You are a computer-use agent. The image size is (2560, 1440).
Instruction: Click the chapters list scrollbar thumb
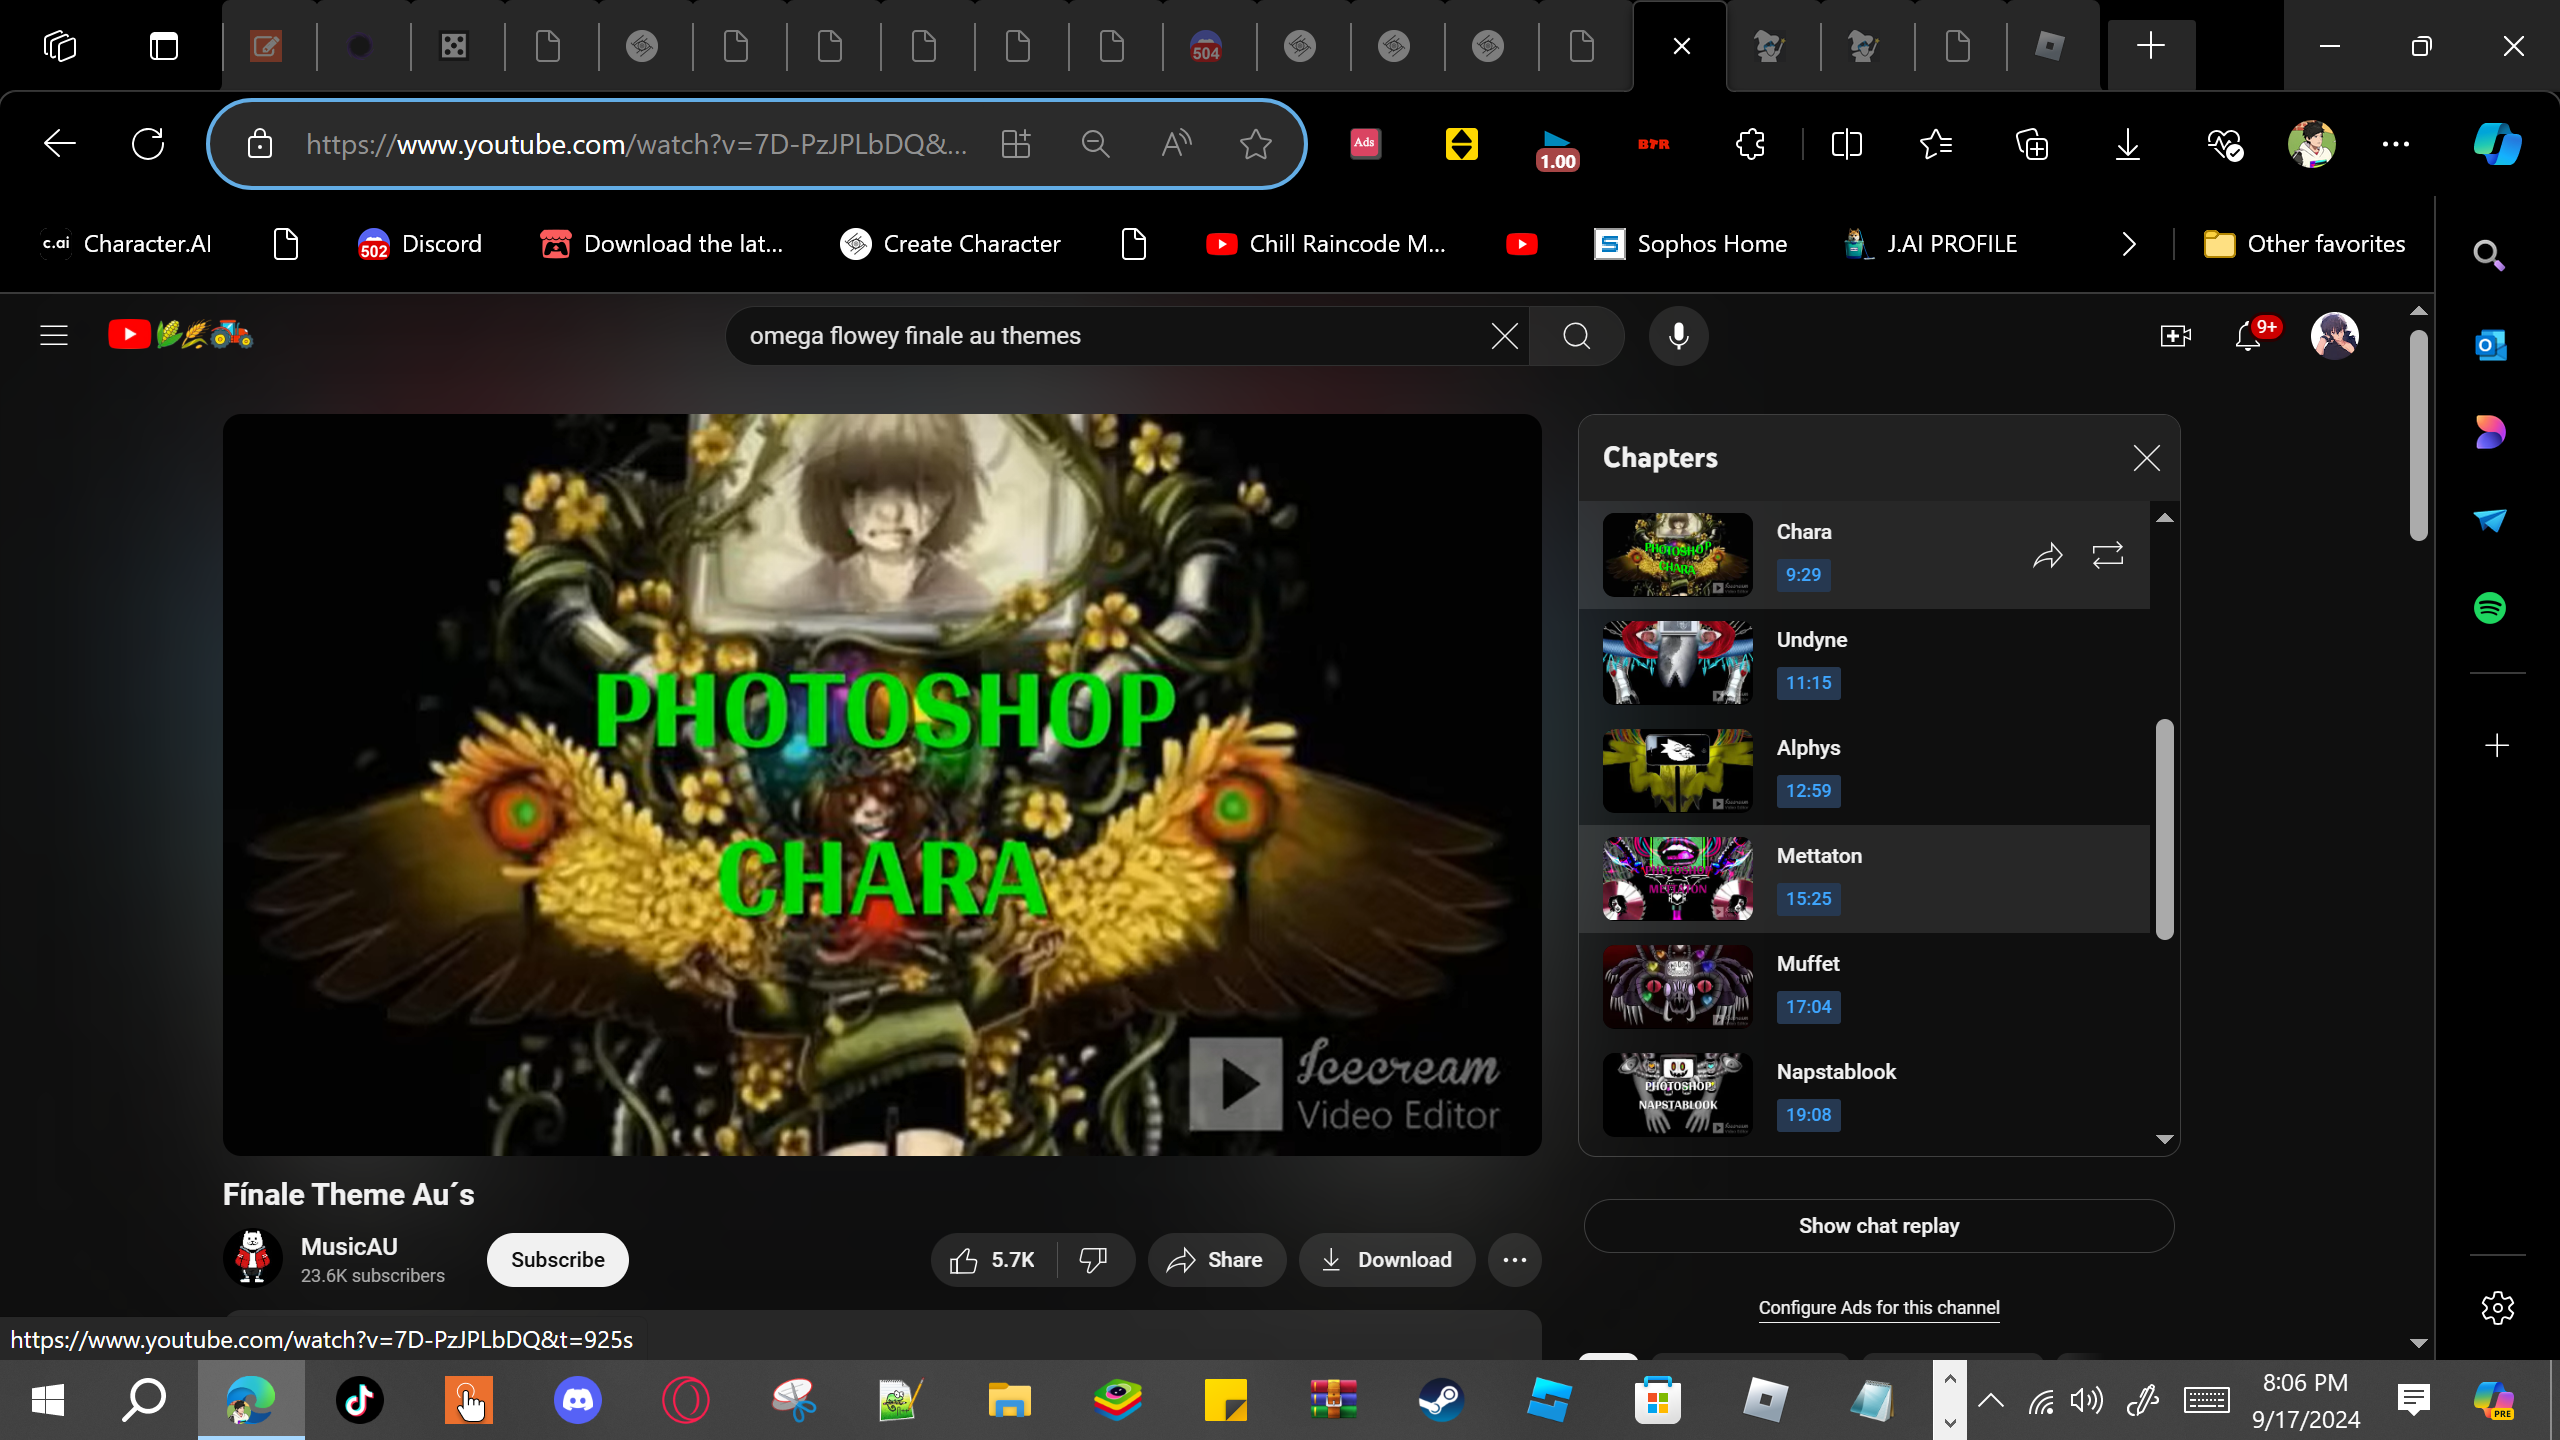[2164, 828]
